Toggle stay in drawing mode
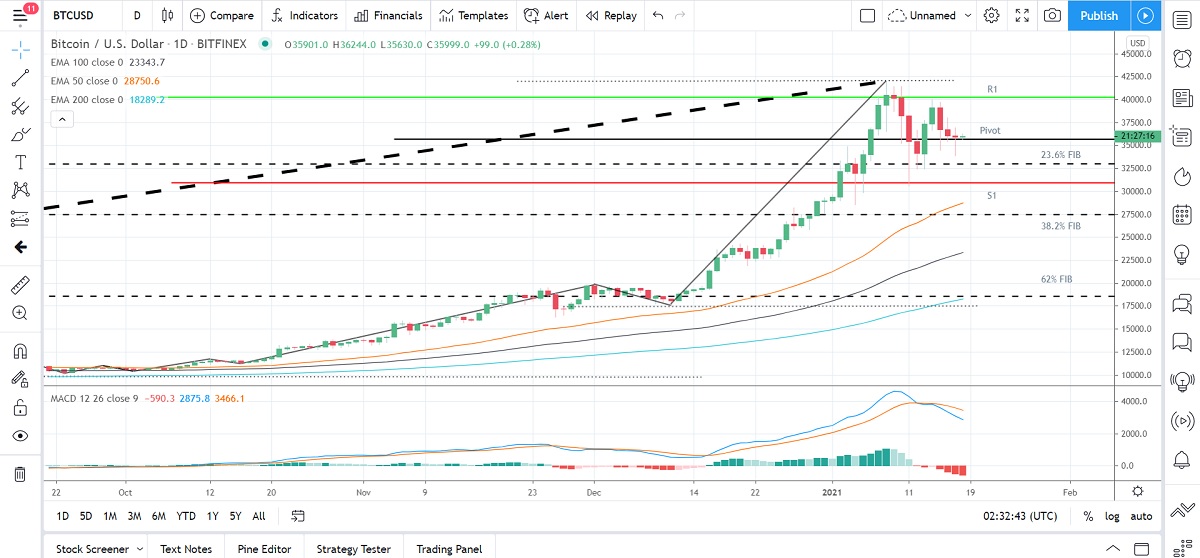1200x558 pixels. (20, 379)
